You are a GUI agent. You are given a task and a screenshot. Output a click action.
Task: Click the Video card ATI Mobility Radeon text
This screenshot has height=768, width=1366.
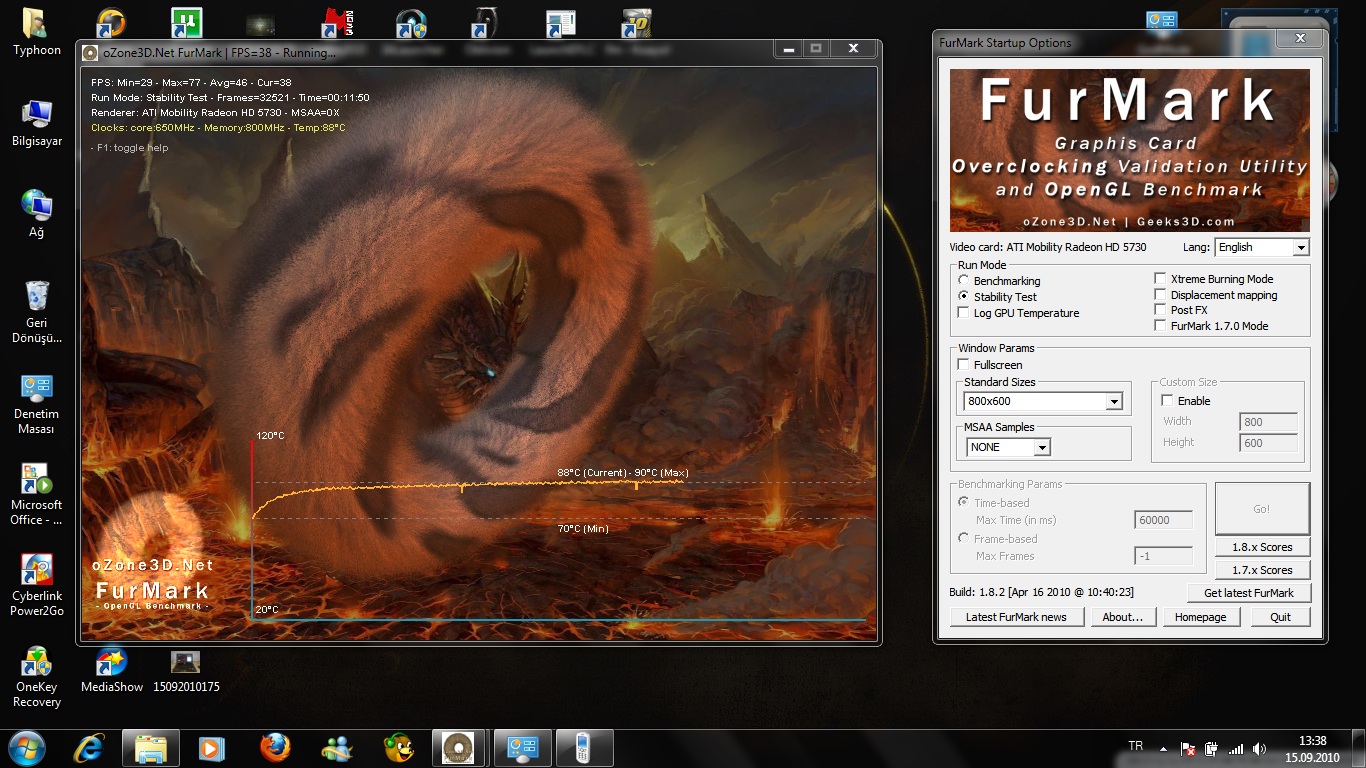pyautogui.click(x=1048, y=247)
